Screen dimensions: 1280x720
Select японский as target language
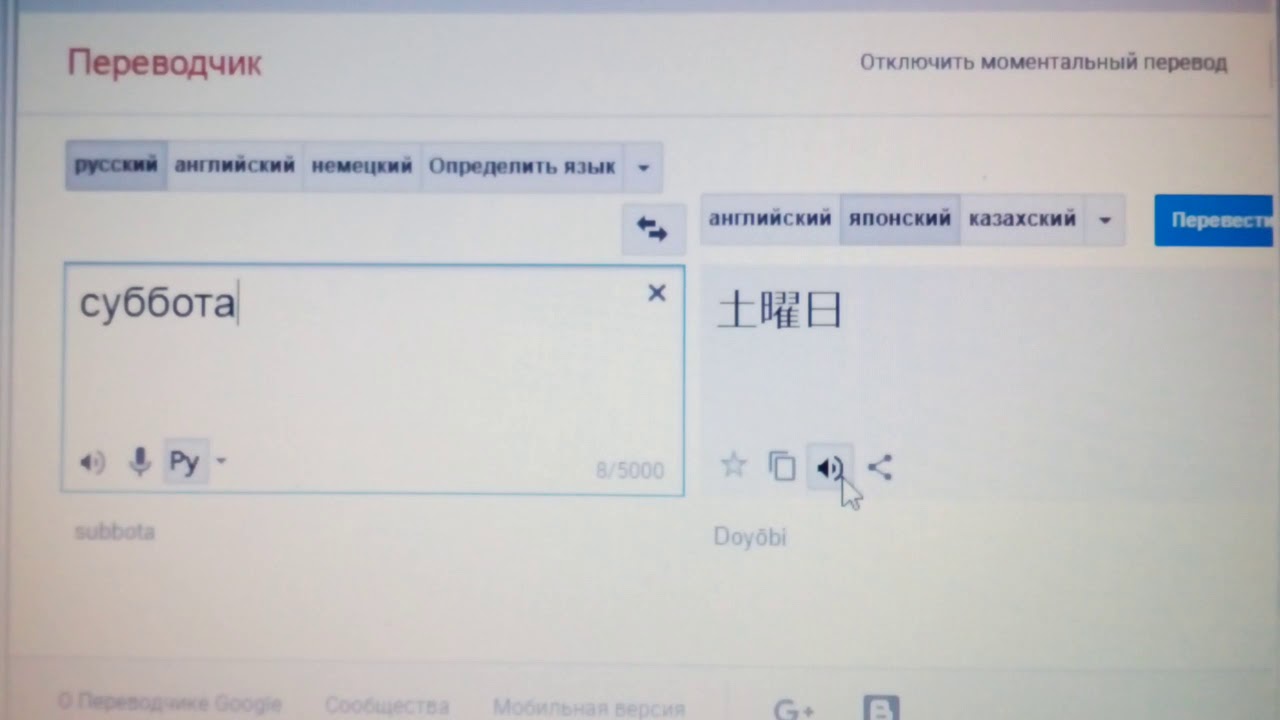(x=900, y=219)
